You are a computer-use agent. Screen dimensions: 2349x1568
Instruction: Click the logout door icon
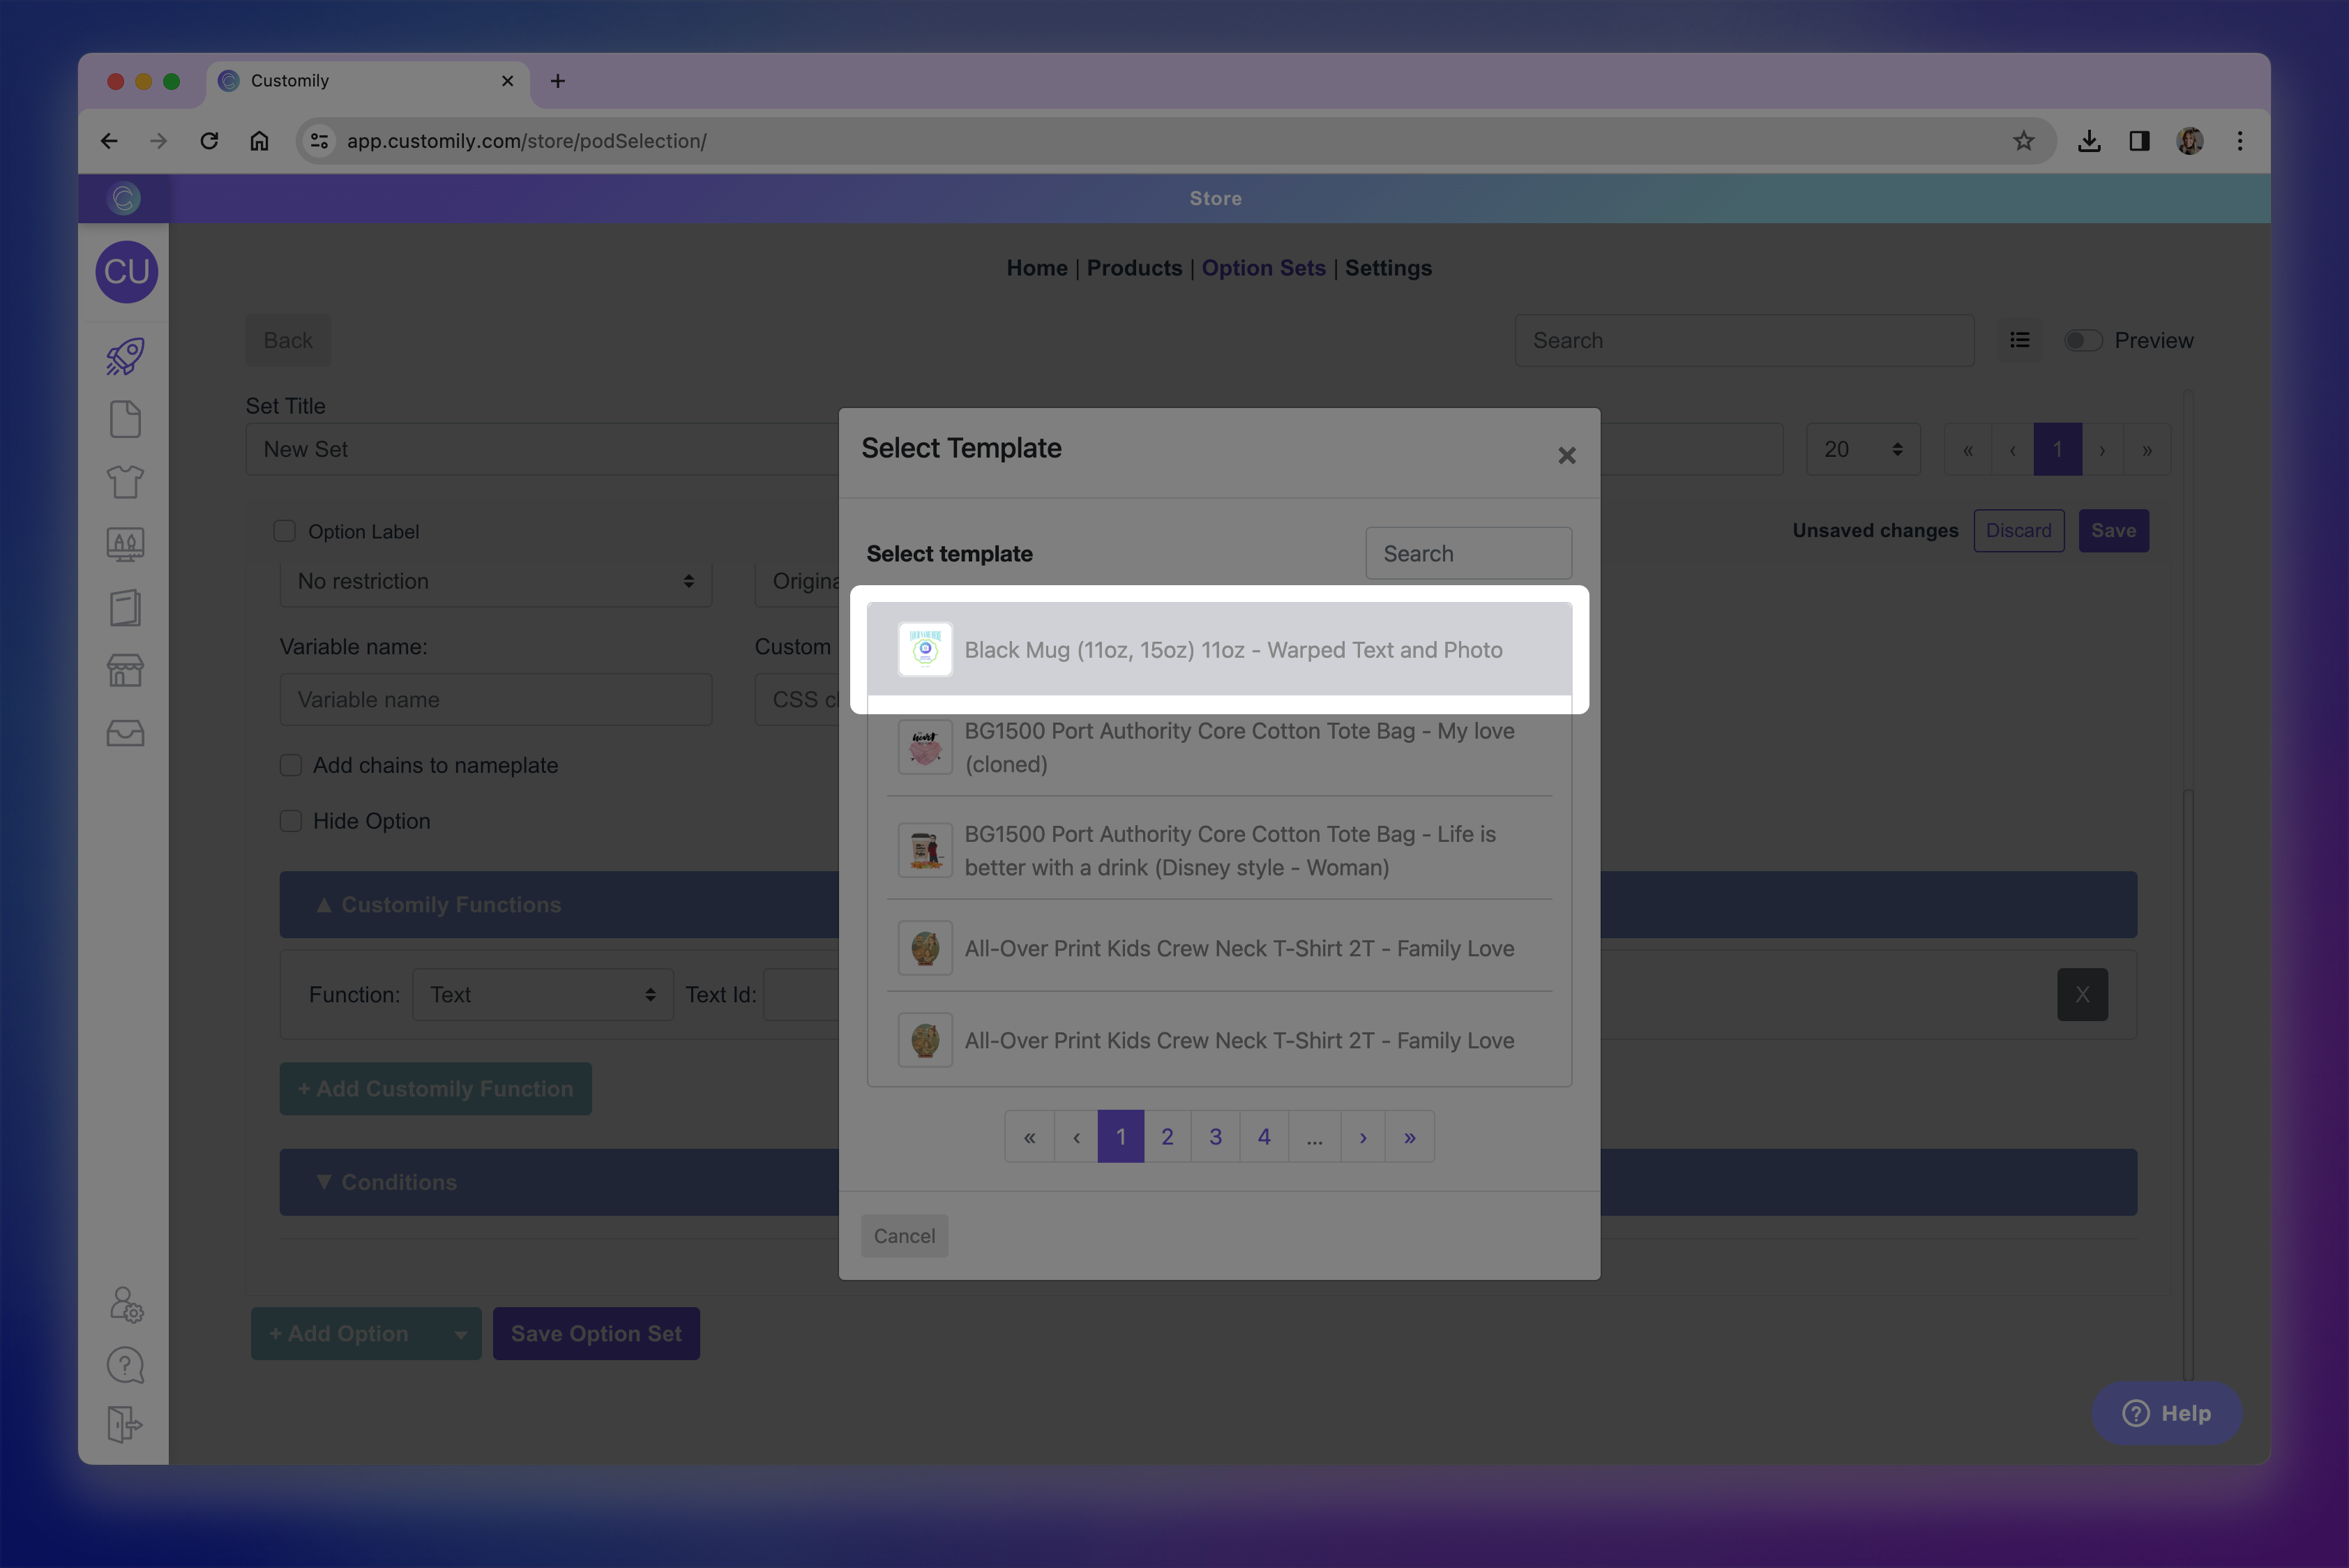pos(125,1424)
